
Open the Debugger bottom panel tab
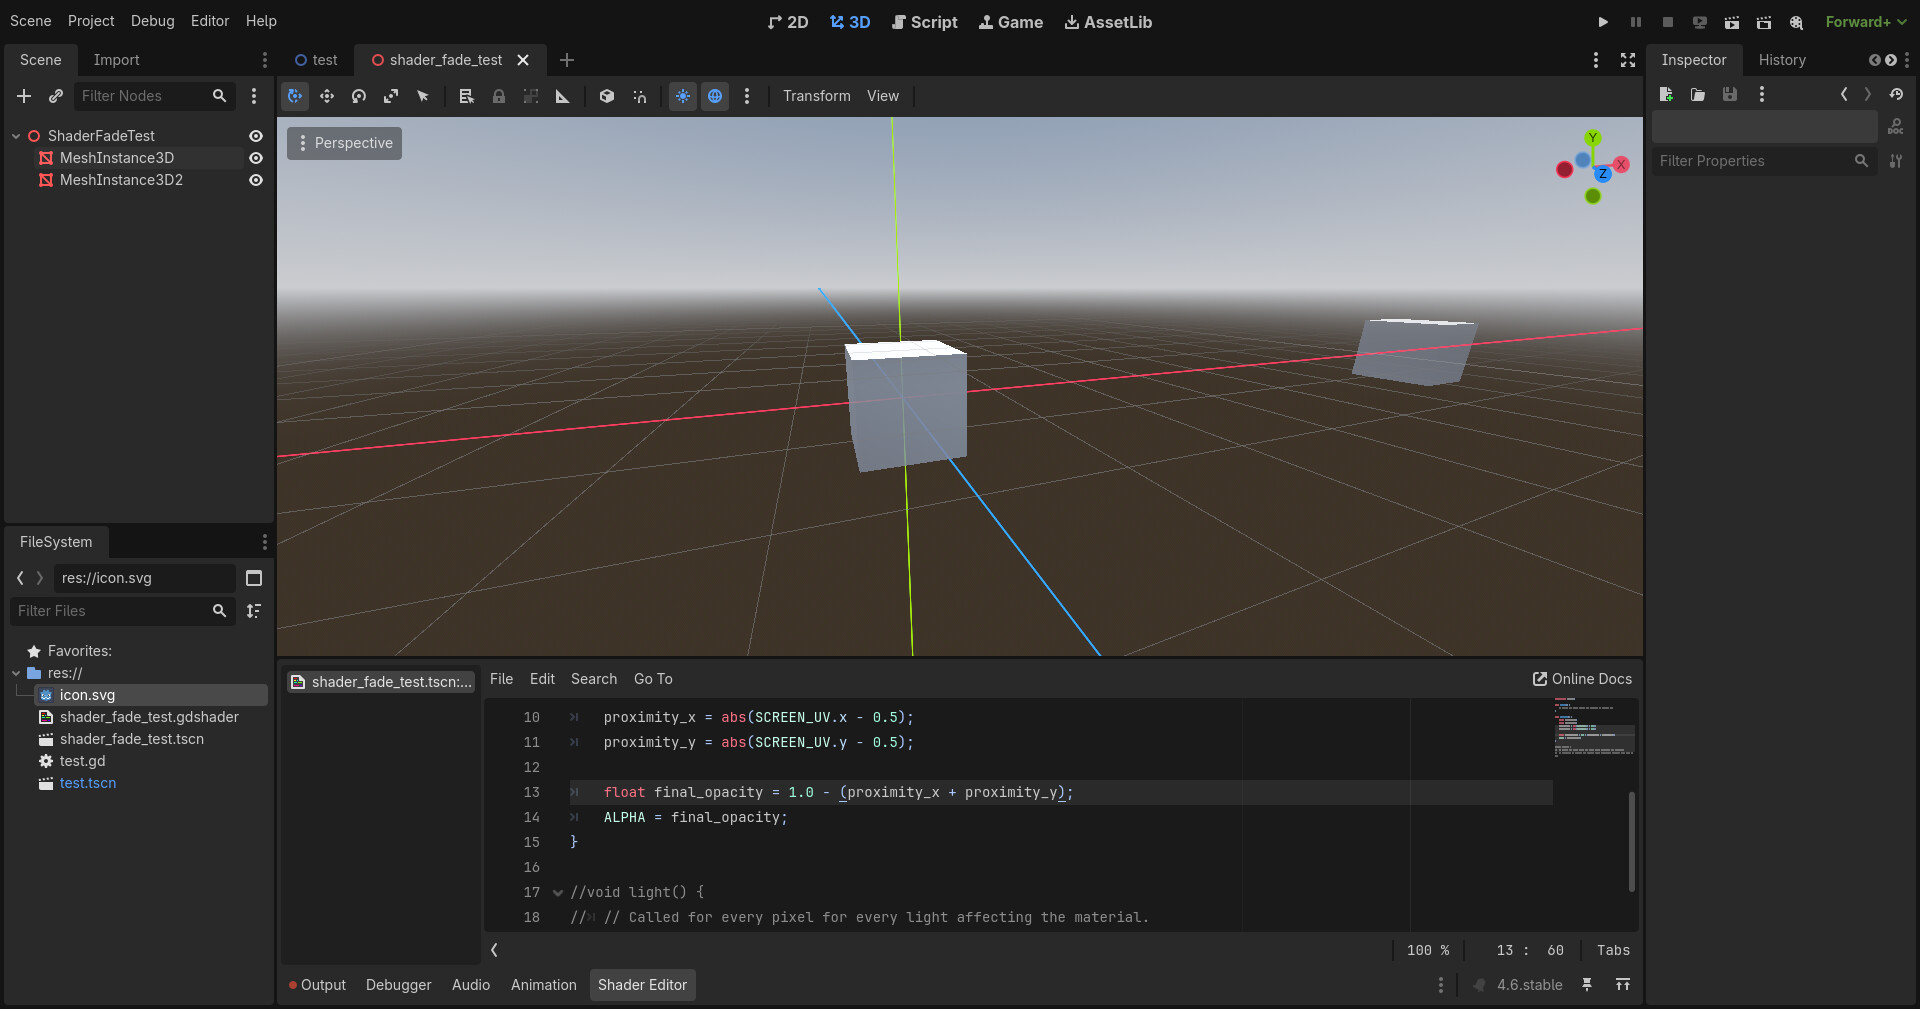398,985
